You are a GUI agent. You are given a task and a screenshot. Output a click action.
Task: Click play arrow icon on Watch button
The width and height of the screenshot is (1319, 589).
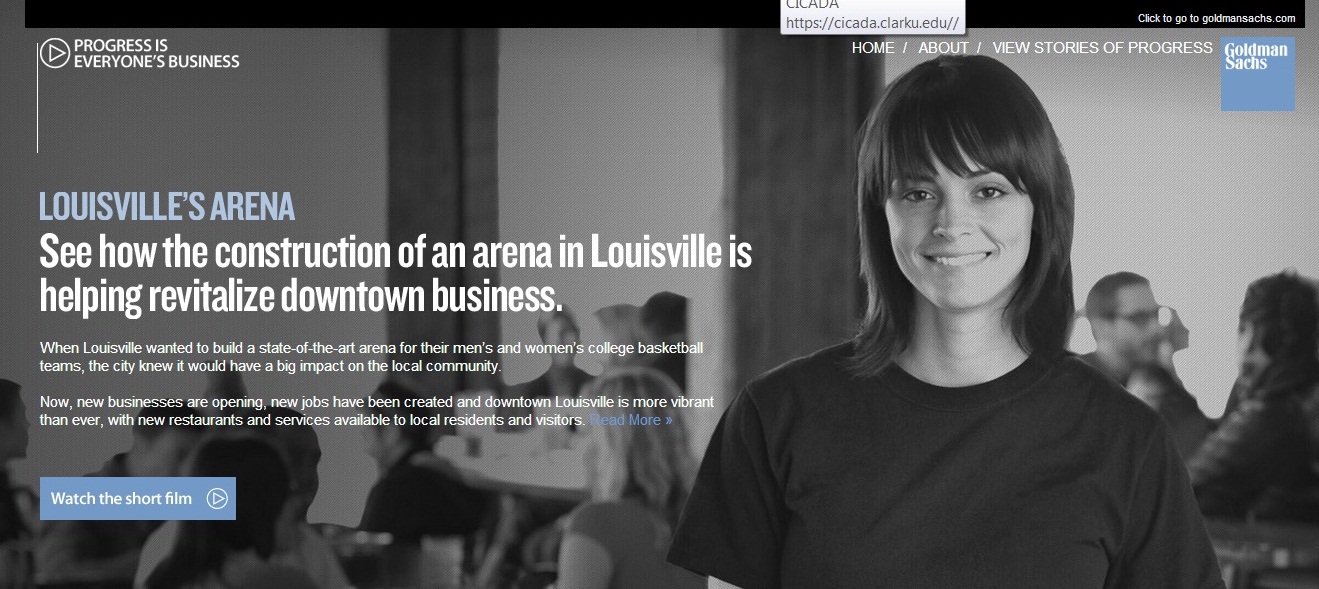(217, 498)
